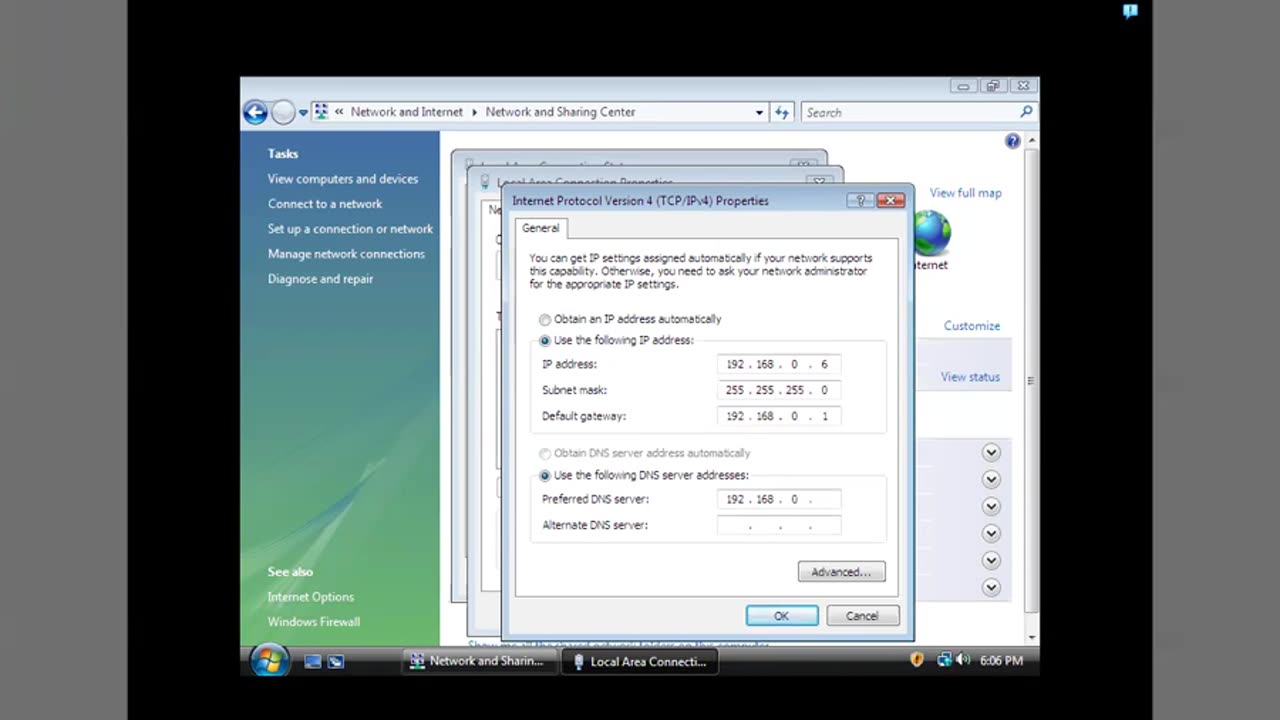Click the View status link
The image size is (1280, 720).
point(970,377)
